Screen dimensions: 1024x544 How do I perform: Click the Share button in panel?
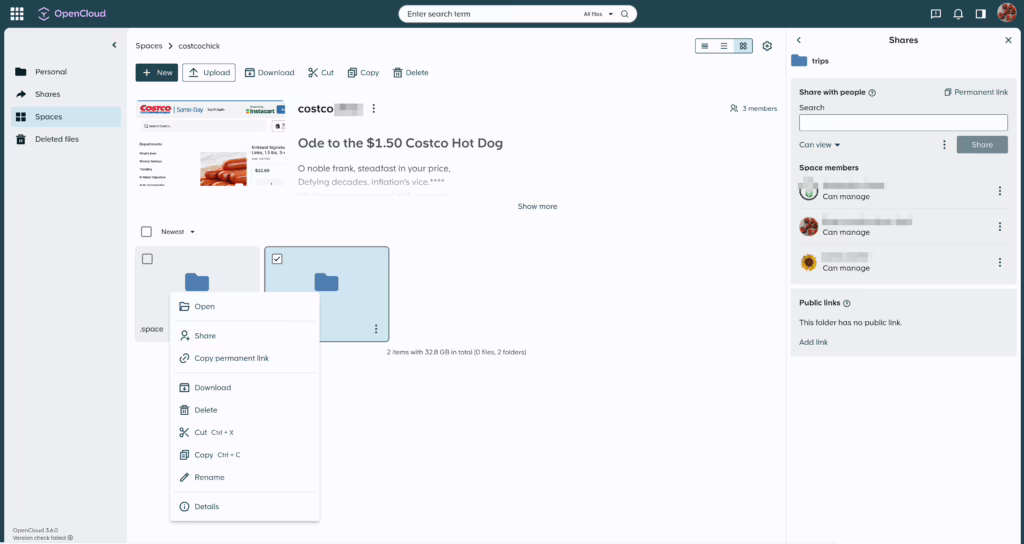(982, 145)
